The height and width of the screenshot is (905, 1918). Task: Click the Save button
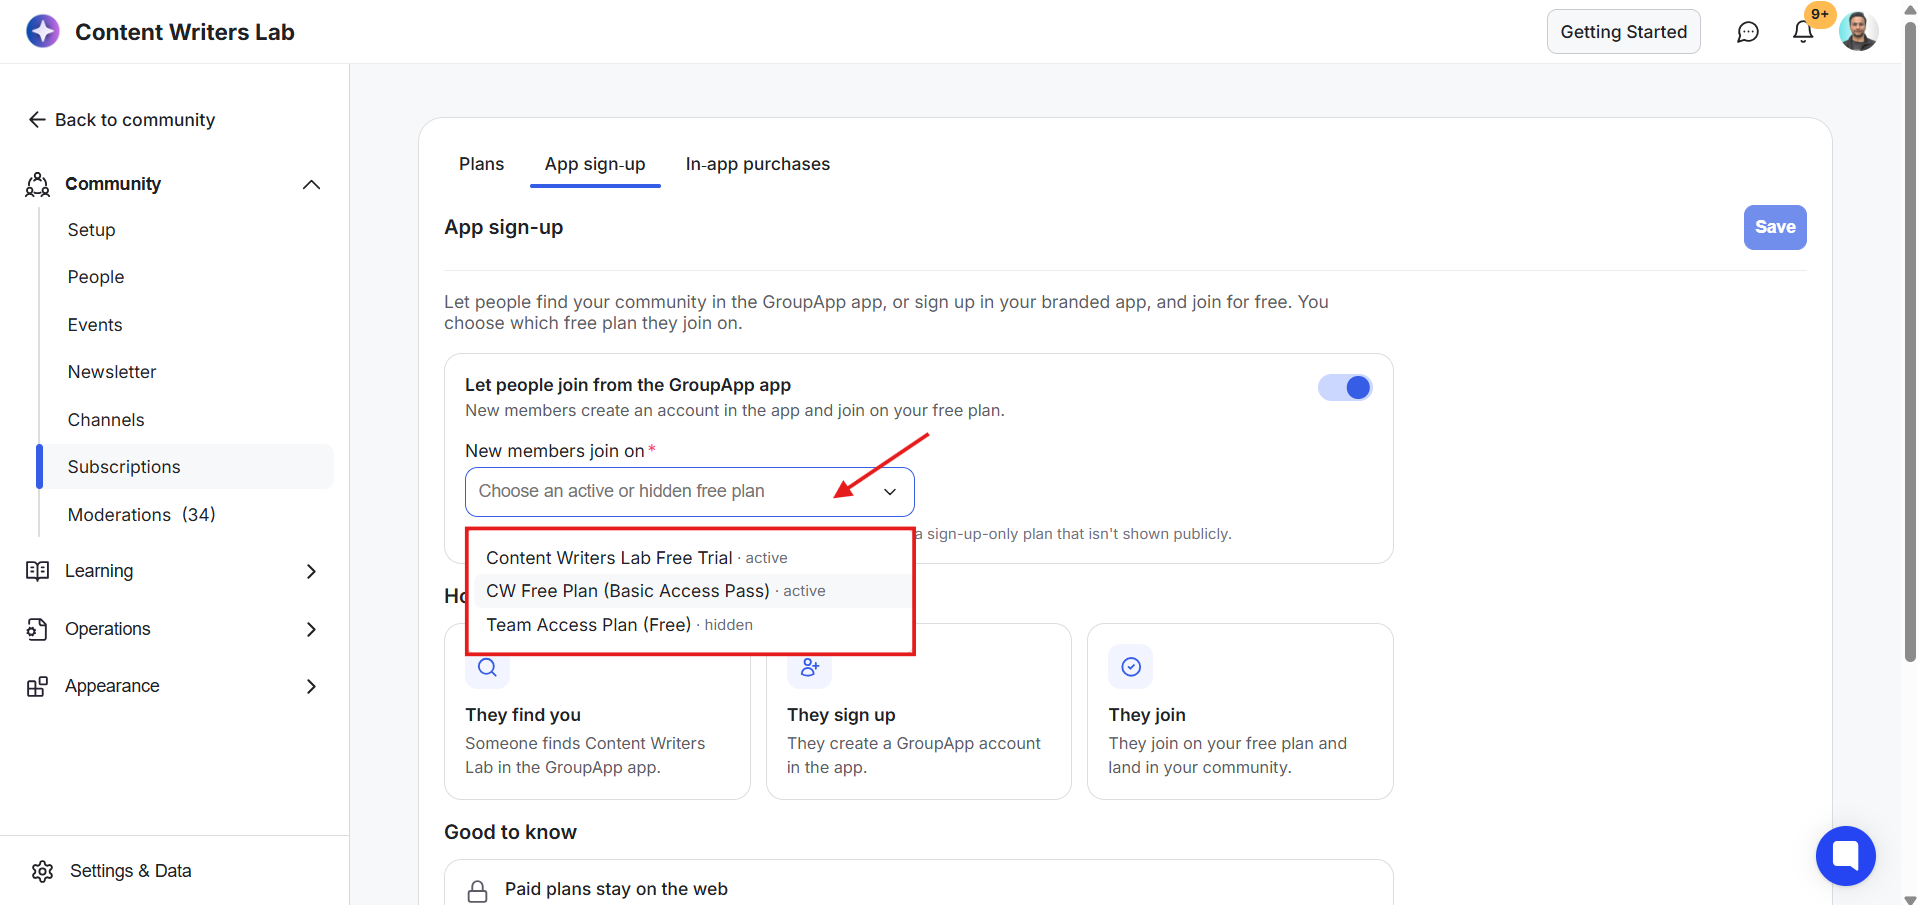coord(1775,227)
